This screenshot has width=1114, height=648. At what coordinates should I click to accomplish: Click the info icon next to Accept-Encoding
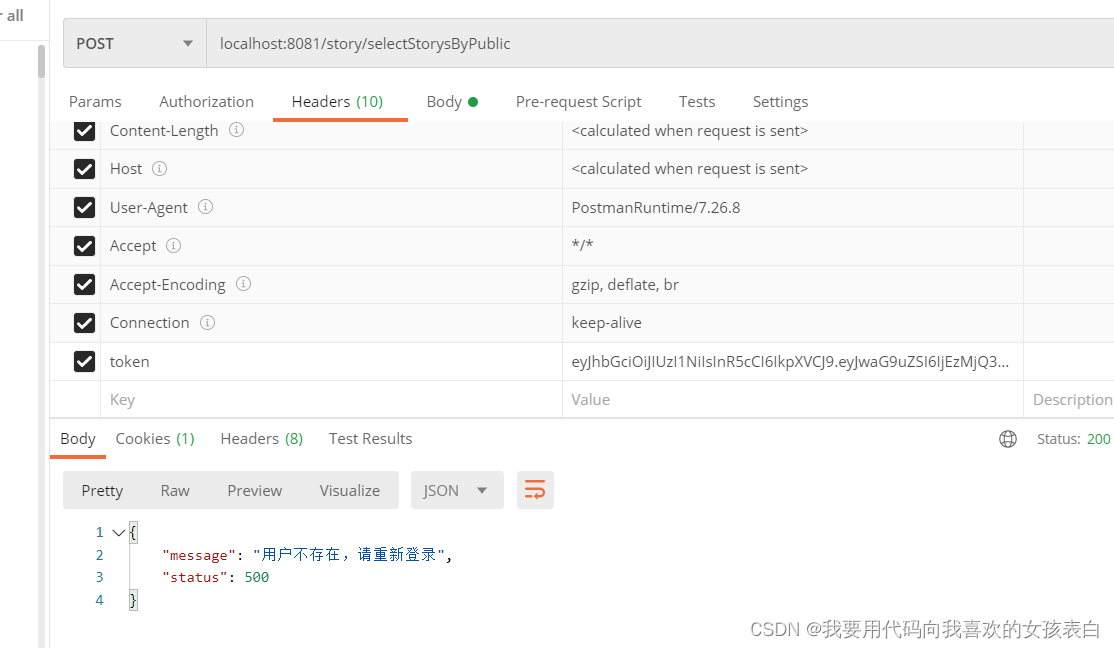(x=243, y=284)
